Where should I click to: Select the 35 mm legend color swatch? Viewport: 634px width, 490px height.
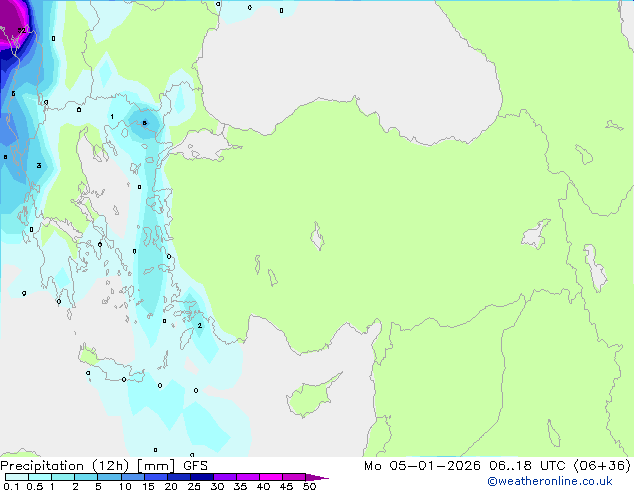tap(248, 477)
